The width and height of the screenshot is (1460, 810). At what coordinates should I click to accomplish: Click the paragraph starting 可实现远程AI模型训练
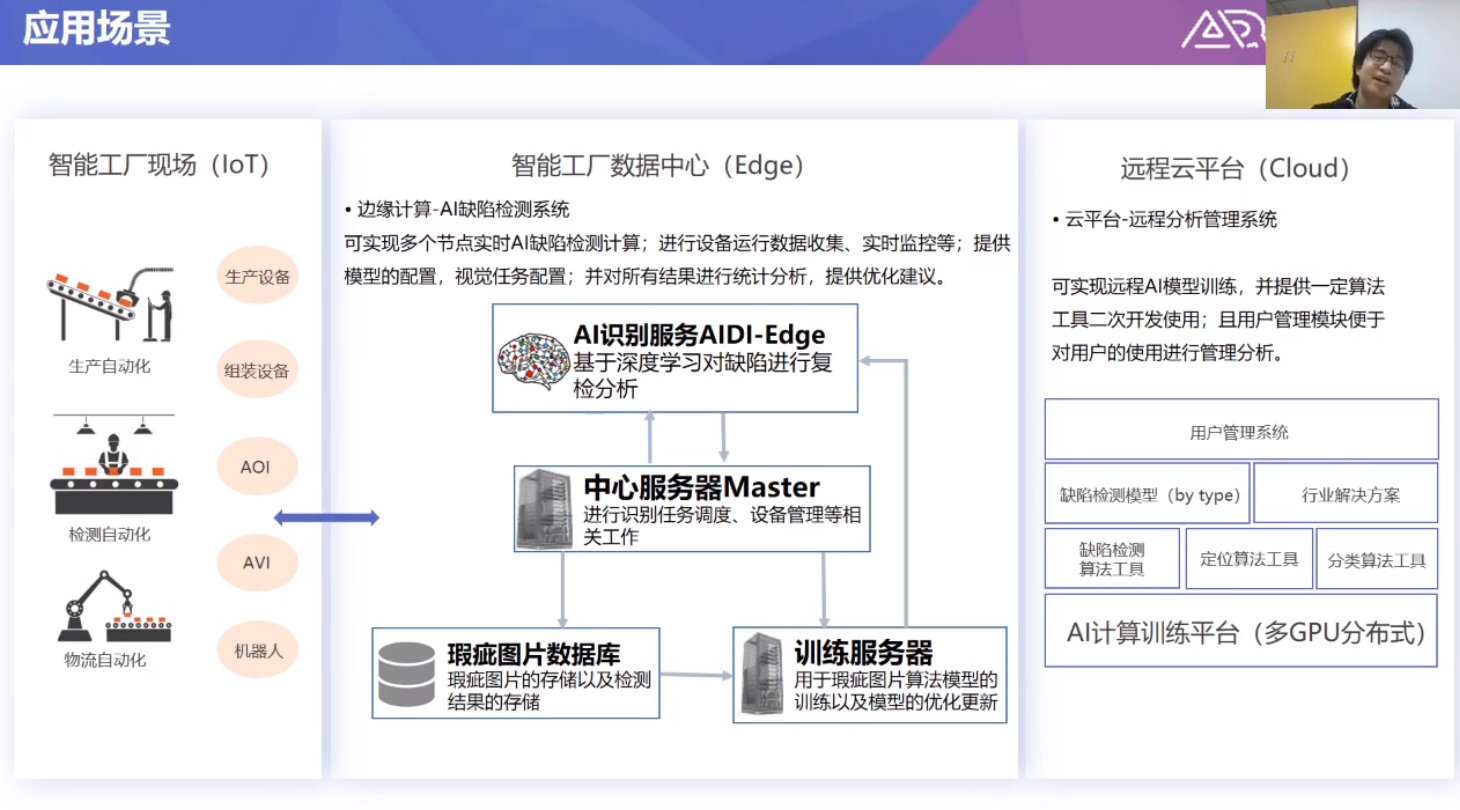(x=1218, y=320)
